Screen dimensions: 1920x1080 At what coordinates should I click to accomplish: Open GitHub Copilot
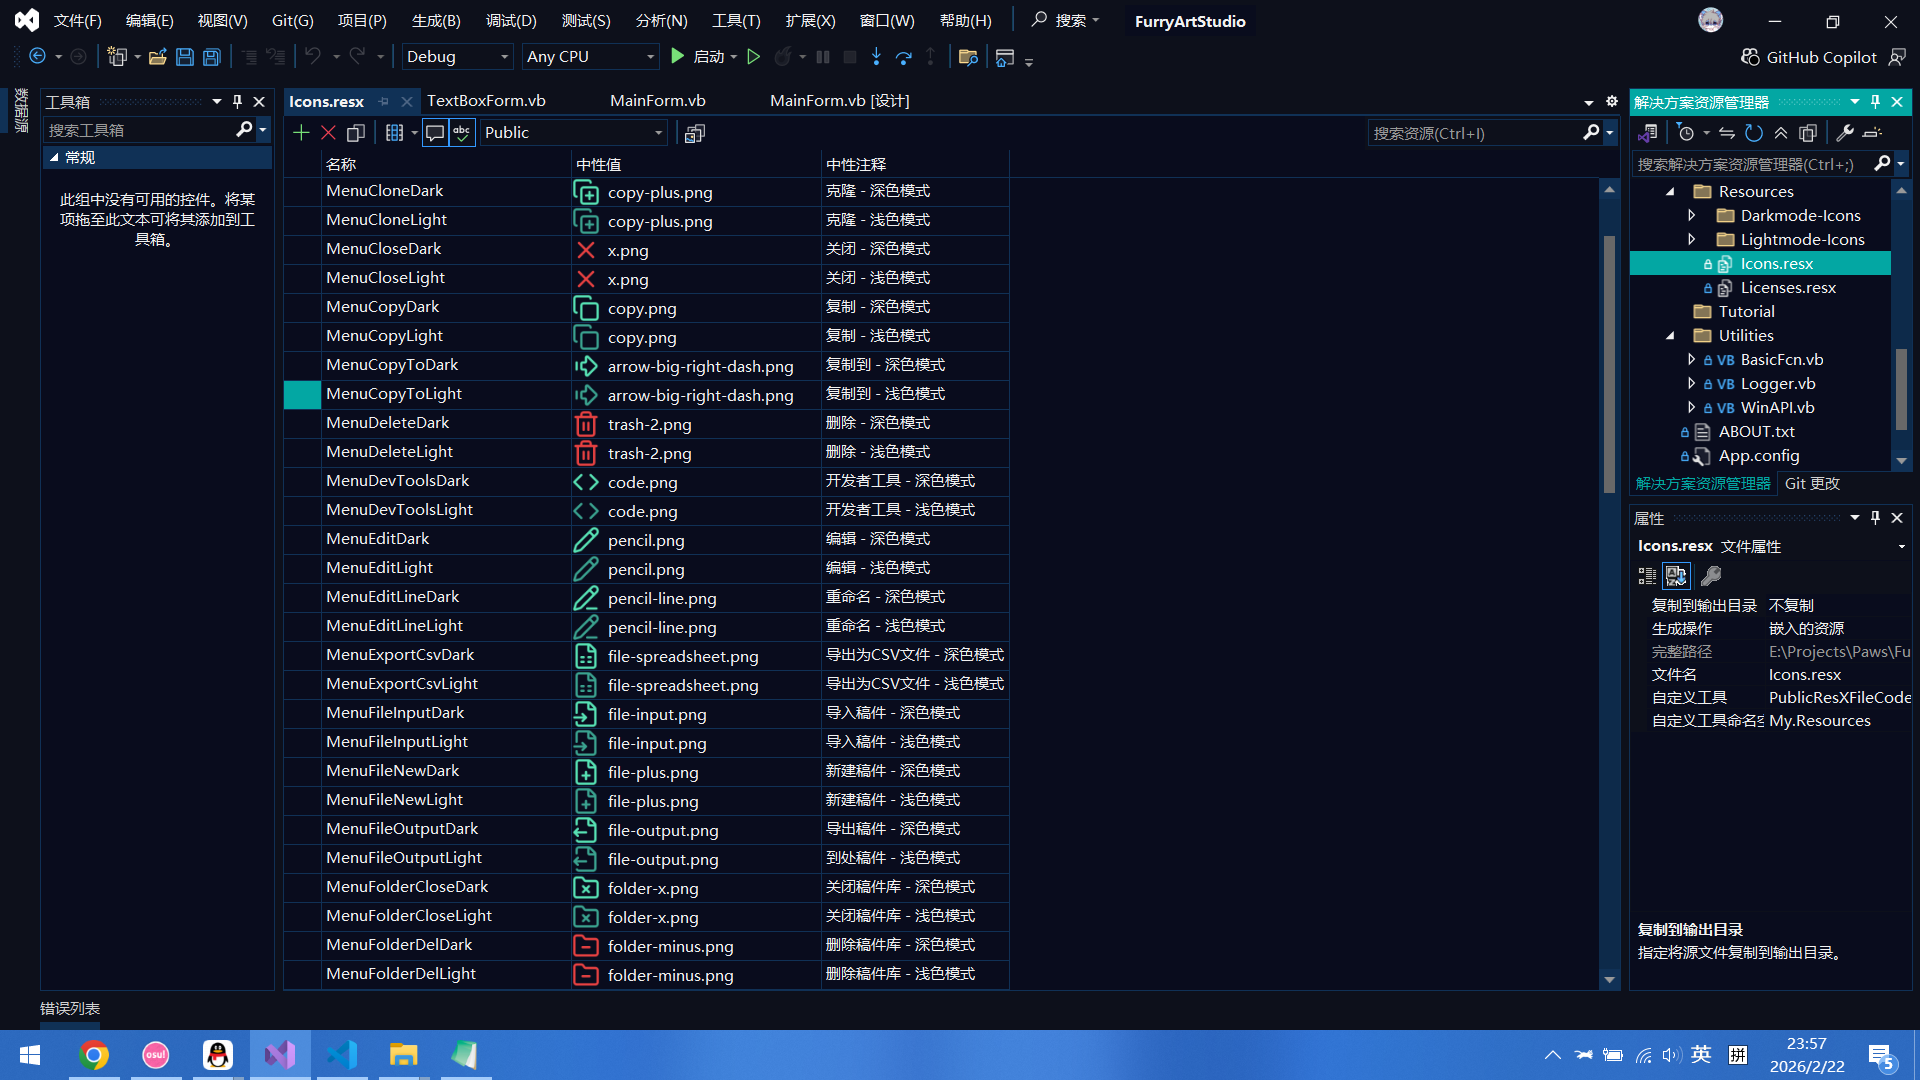(1808, 57)
